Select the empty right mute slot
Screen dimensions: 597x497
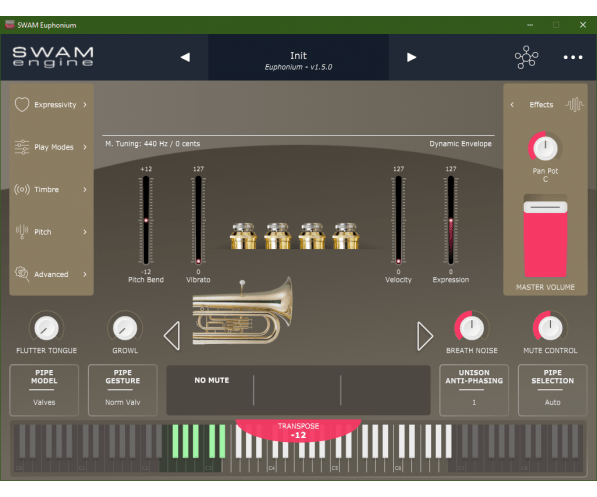385,390
